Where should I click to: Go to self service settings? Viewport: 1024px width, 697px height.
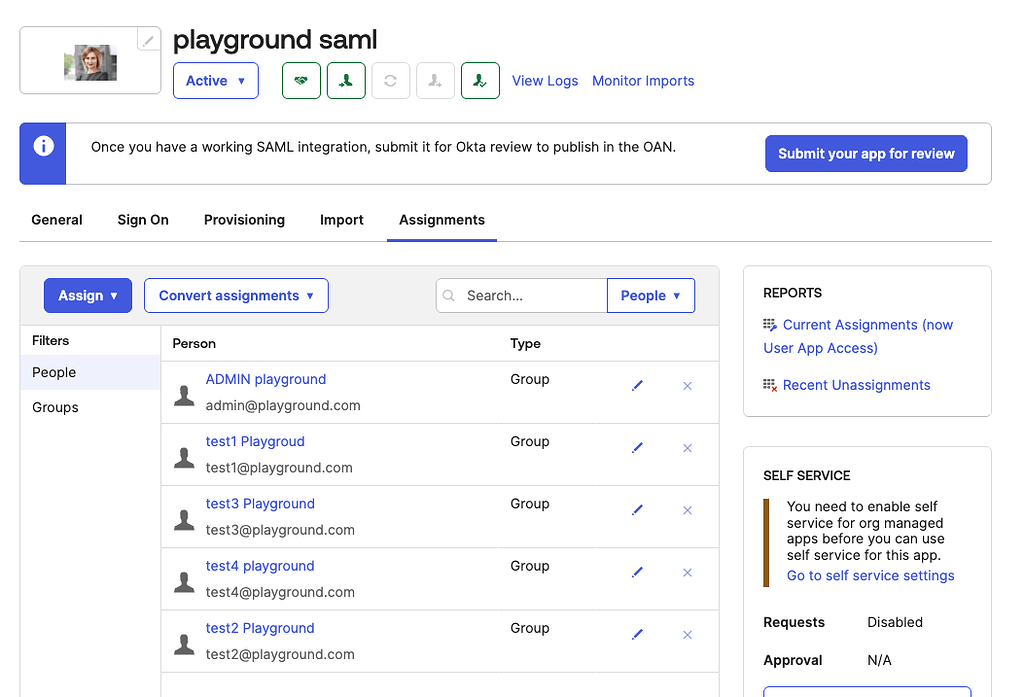click(870, 576)
